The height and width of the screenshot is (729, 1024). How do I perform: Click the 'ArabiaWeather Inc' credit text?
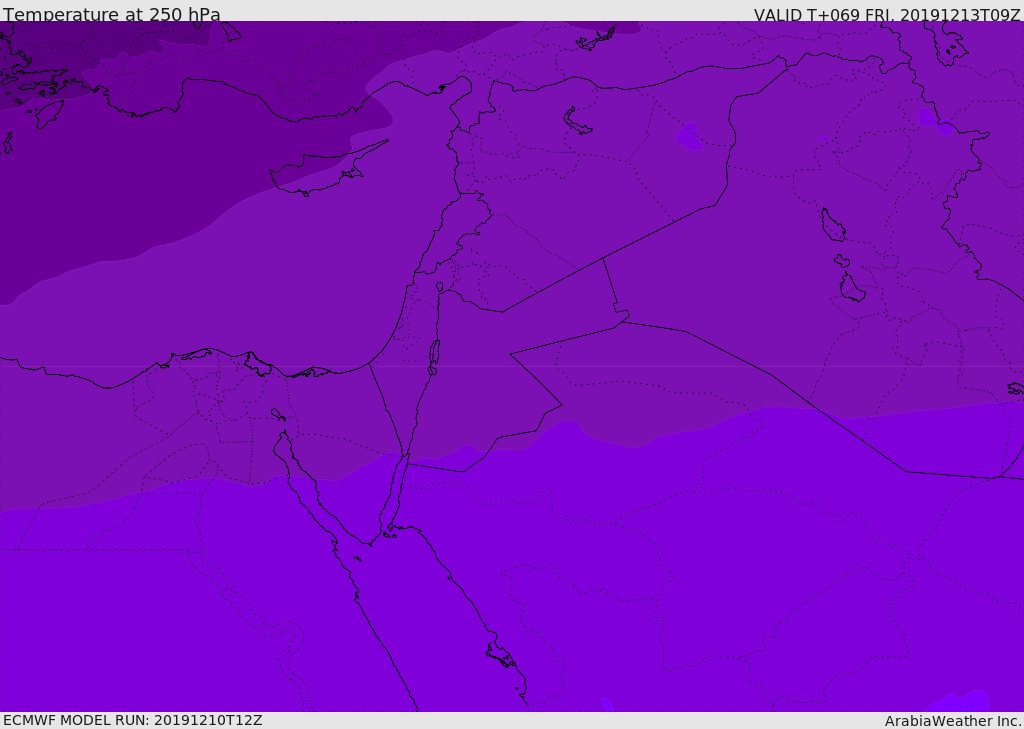[952, 721]
